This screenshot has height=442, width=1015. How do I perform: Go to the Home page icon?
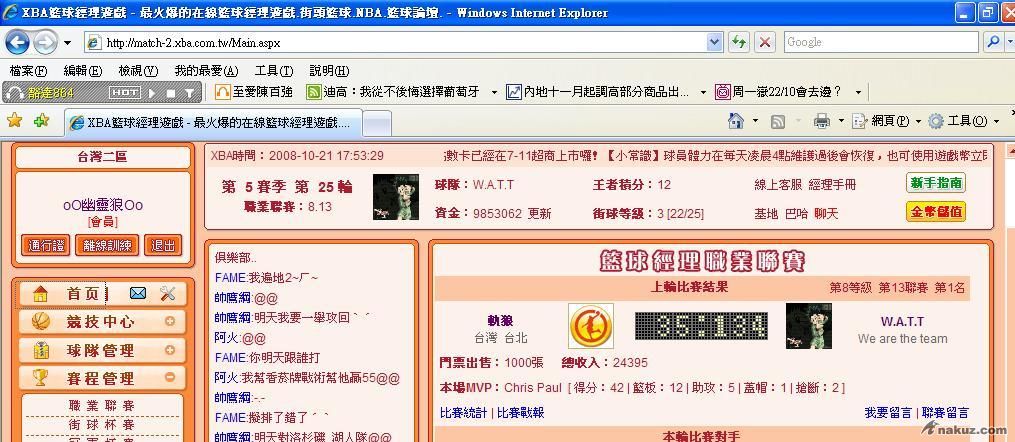point(735,121)
